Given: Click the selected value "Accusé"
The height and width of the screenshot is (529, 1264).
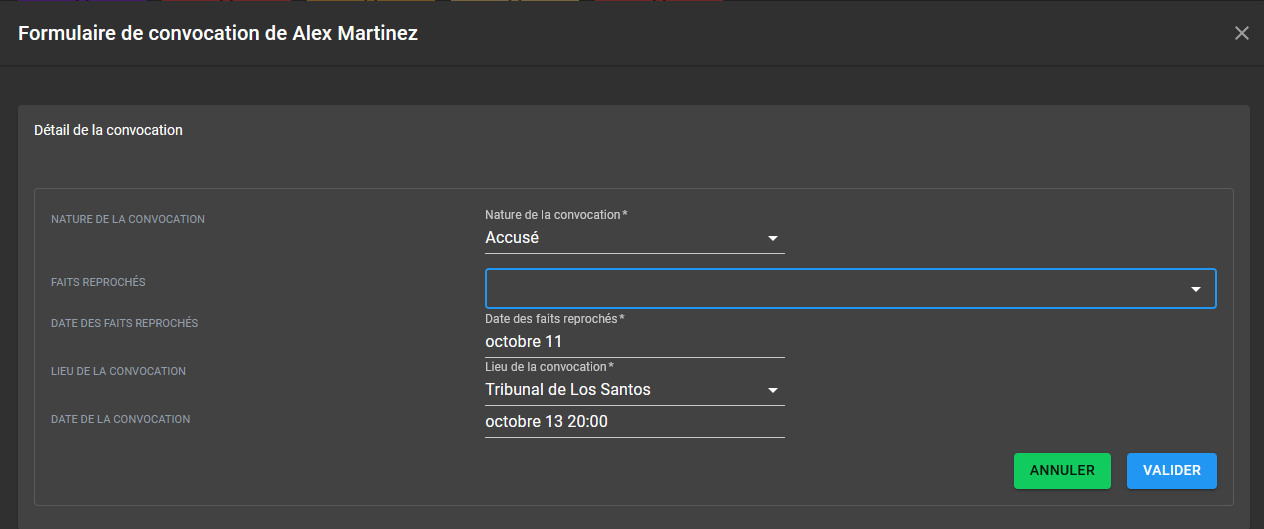Looking at the screenshot, I should click(512, 238).
